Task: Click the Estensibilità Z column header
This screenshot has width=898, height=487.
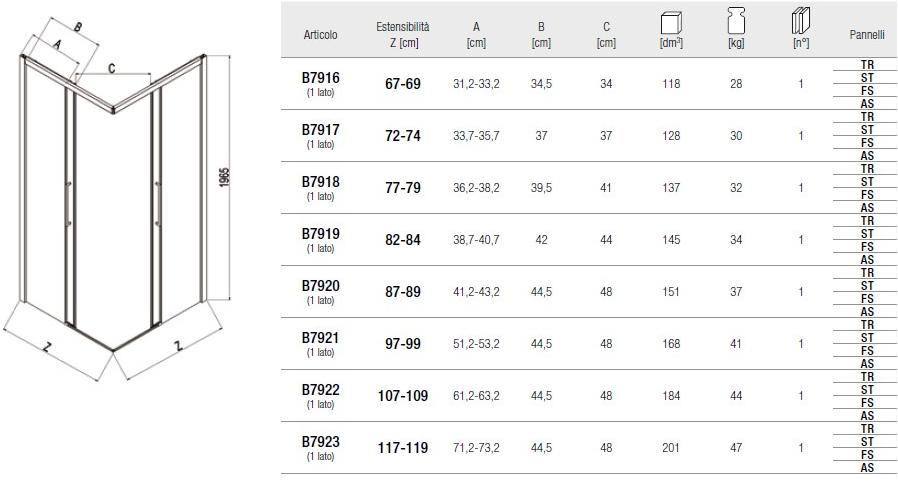Action: 403,34
